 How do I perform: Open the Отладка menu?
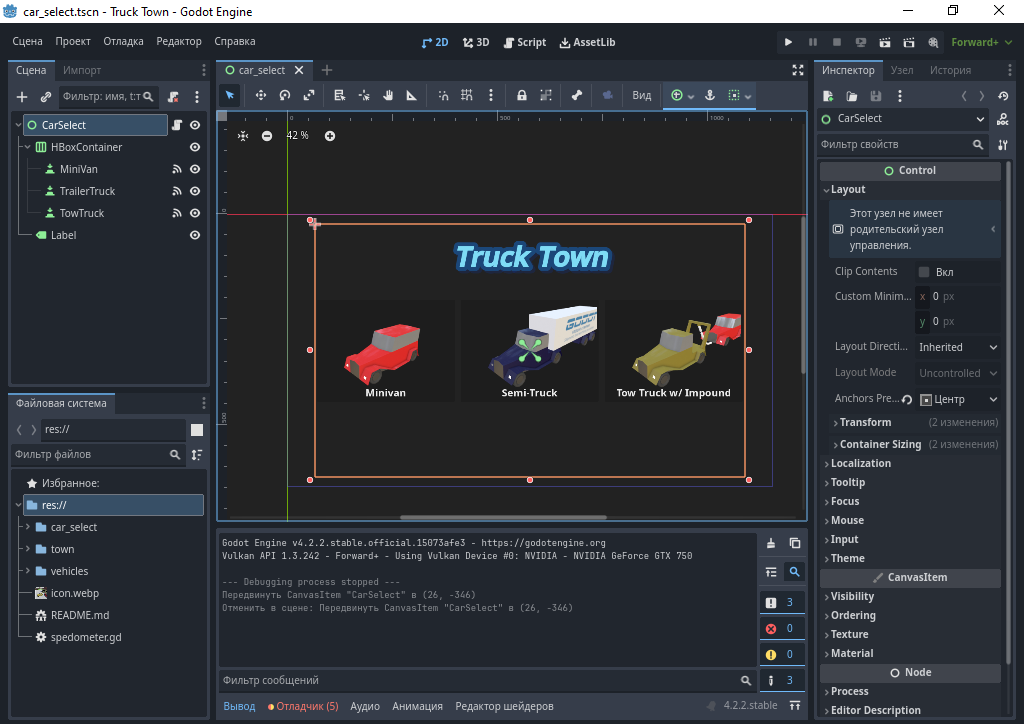pos(123,42)
